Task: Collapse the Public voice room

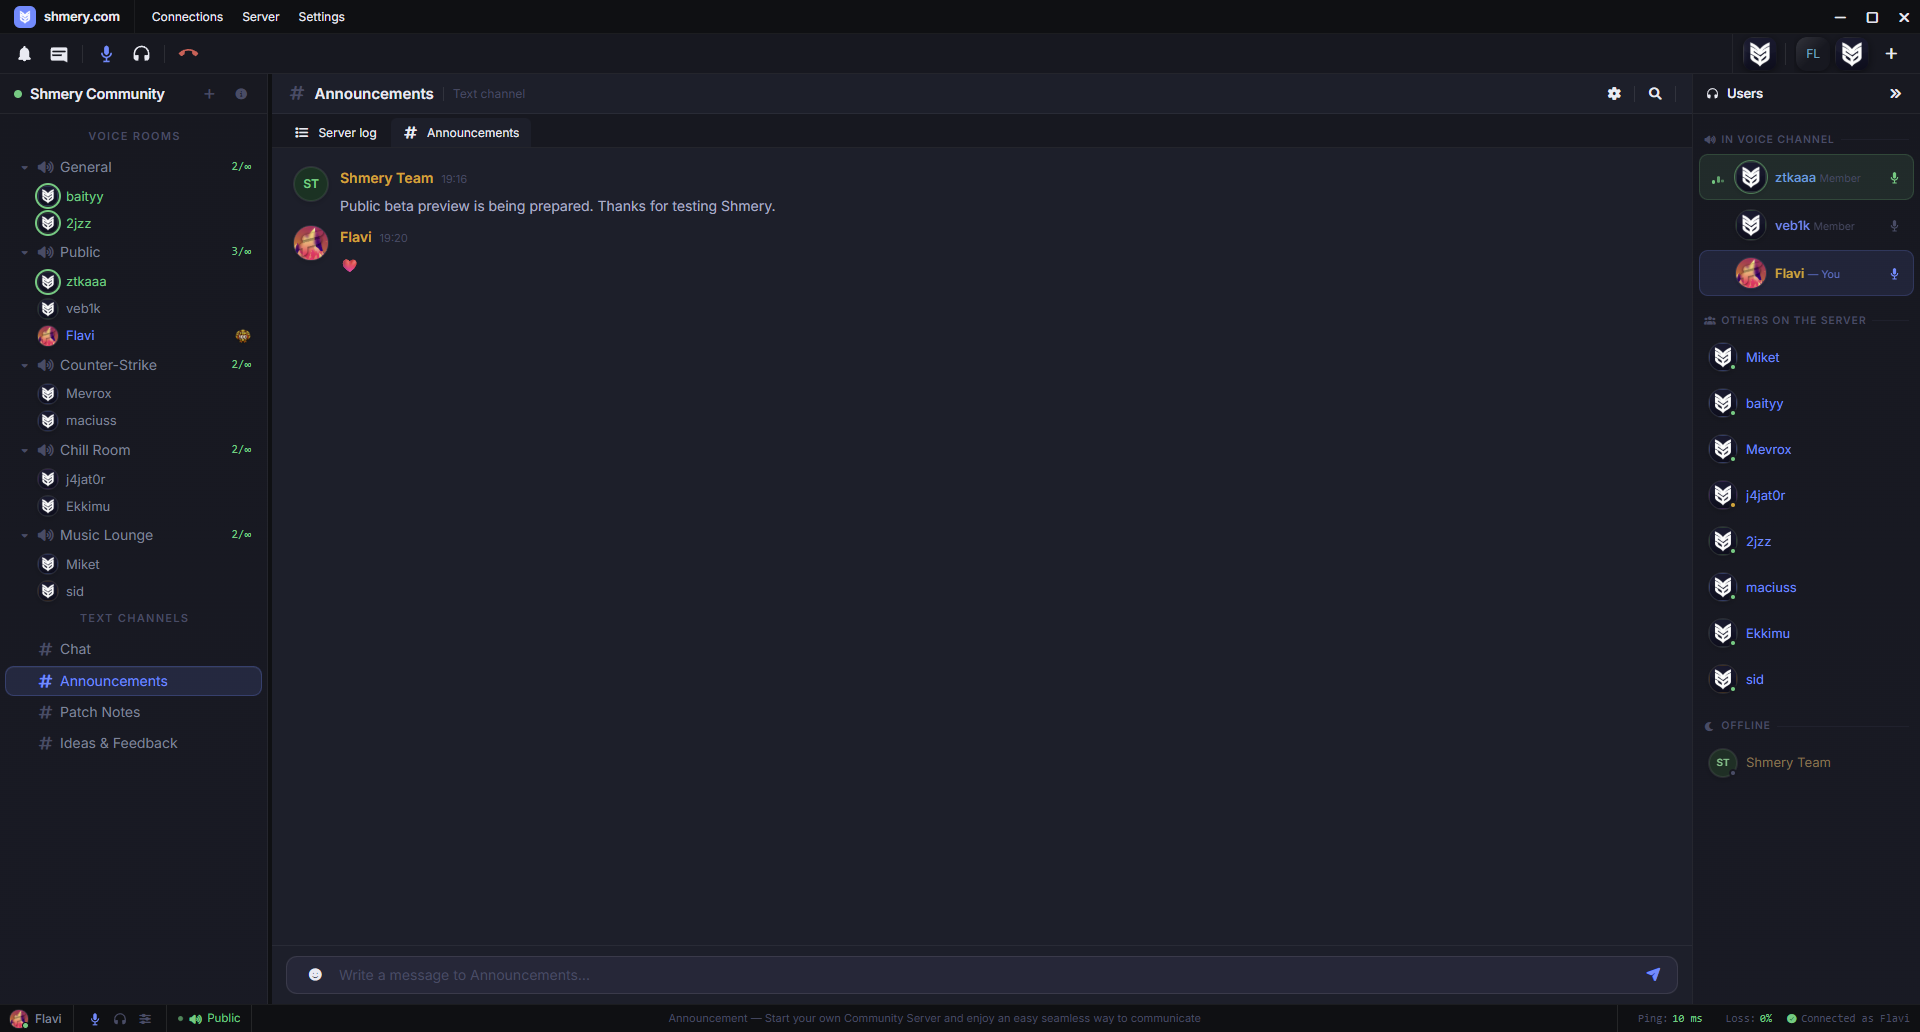Action: [x=24, y=252]
